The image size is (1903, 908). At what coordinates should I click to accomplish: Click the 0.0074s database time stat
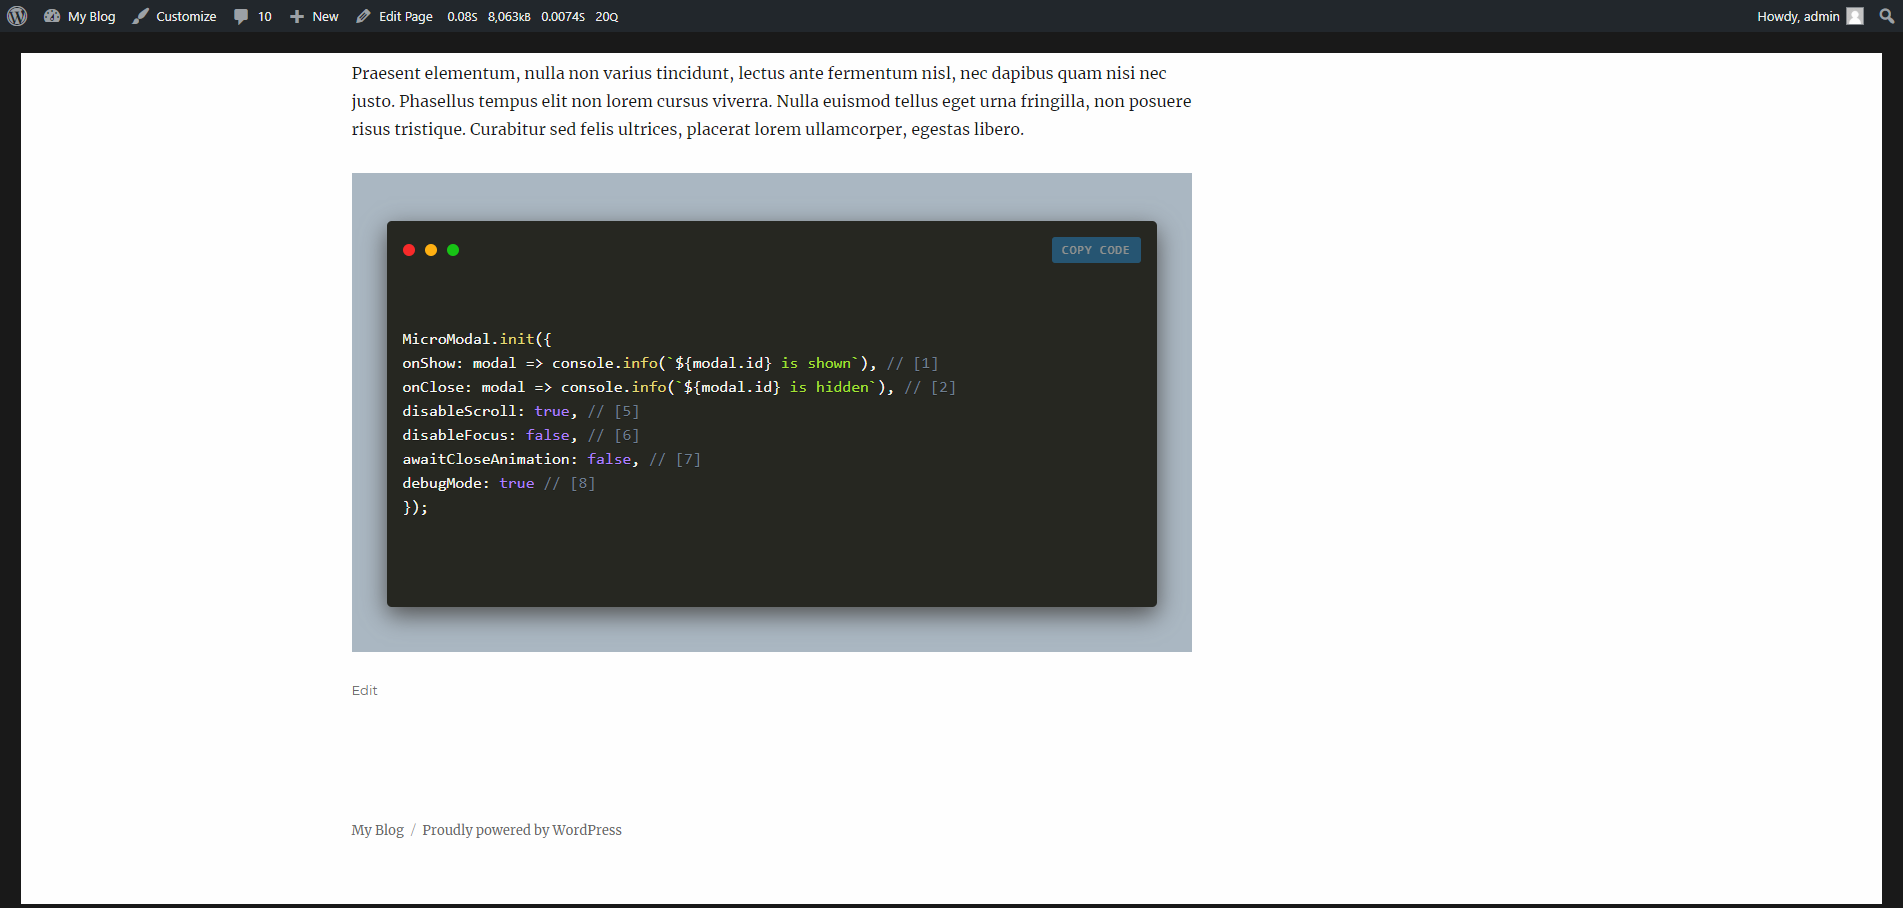pyautogui.click(x=563, y=16)
